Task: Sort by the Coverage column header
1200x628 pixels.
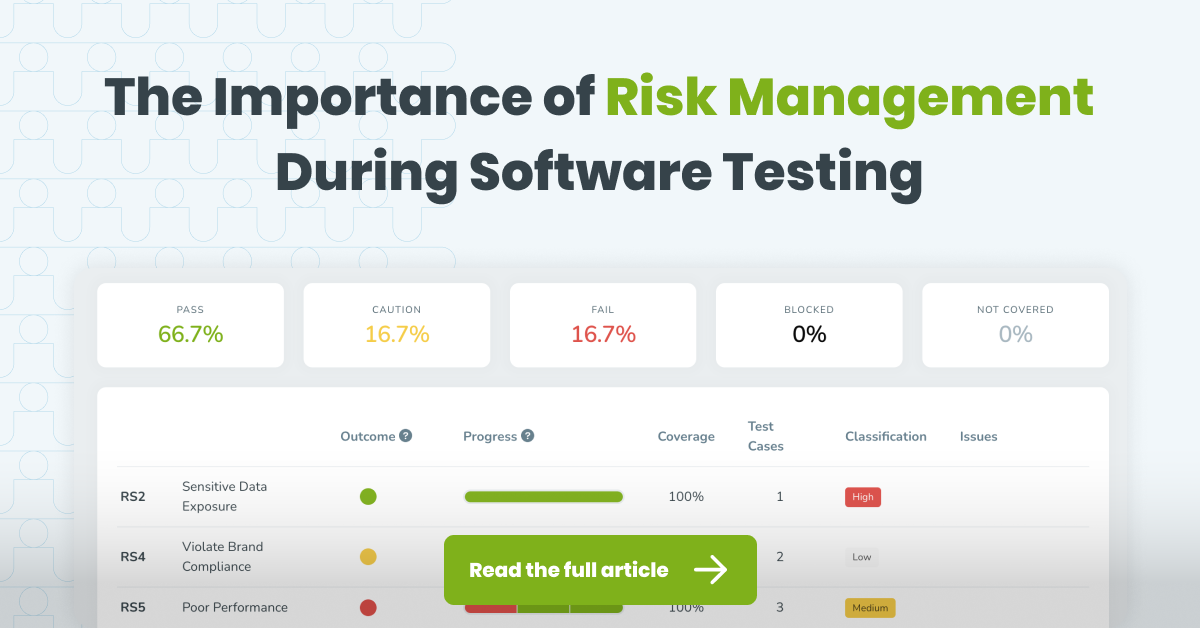Action: [686, 436]
